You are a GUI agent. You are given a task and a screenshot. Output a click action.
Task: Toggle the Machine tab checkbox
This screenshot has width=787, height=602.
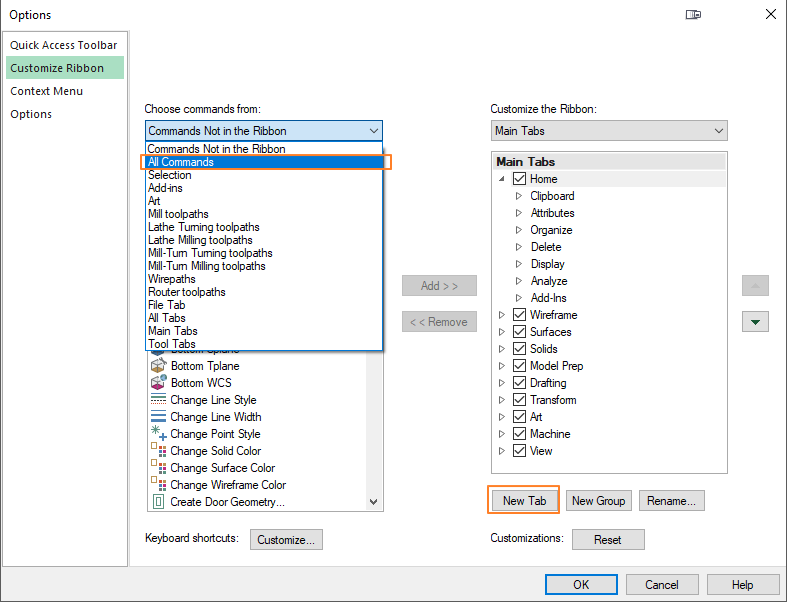519,434
